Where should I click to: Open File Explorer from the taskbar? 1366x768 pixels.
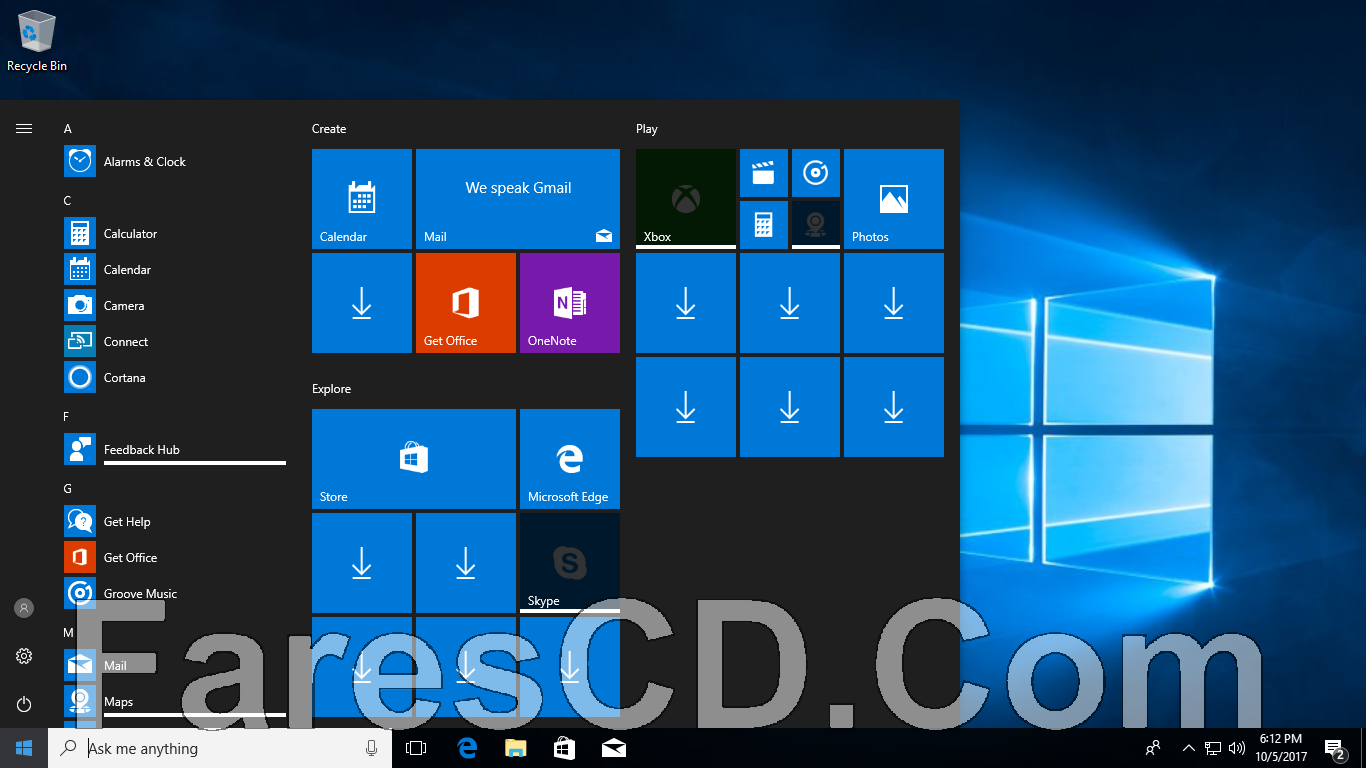515,748
